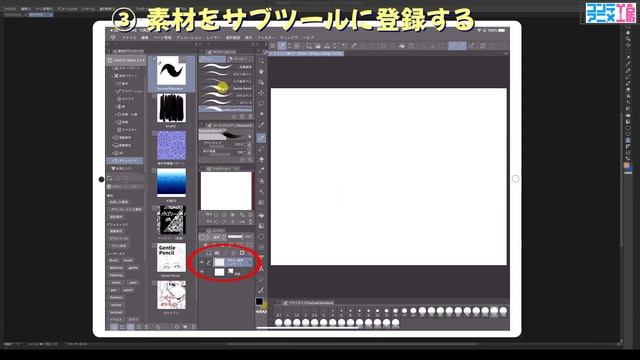Select the blue pattern material thumbnail
Screen dimensions: 640x360
pos(171,145)
